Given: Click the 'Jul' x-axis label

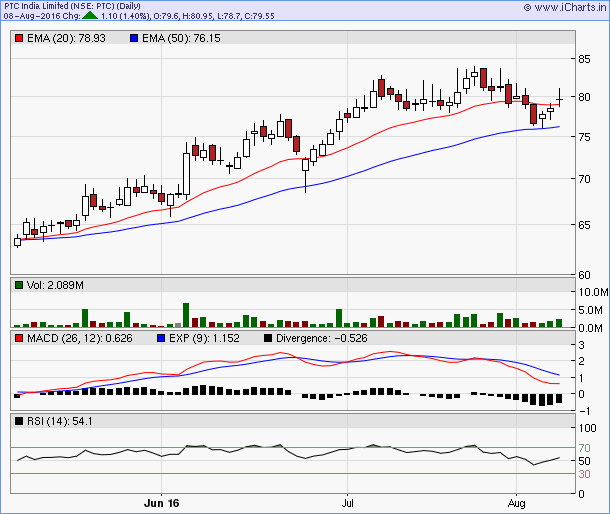Looking at the screenshot, I should (x=347, y=503).
